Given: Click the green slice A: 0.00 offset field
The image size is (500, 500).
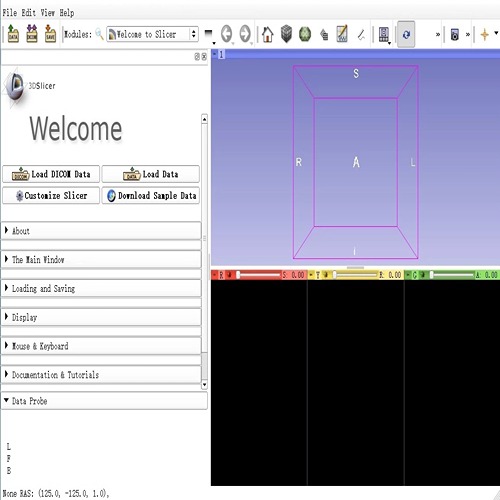Looking at the screenshot, I should pyautogui.click(x=487, y=275).
